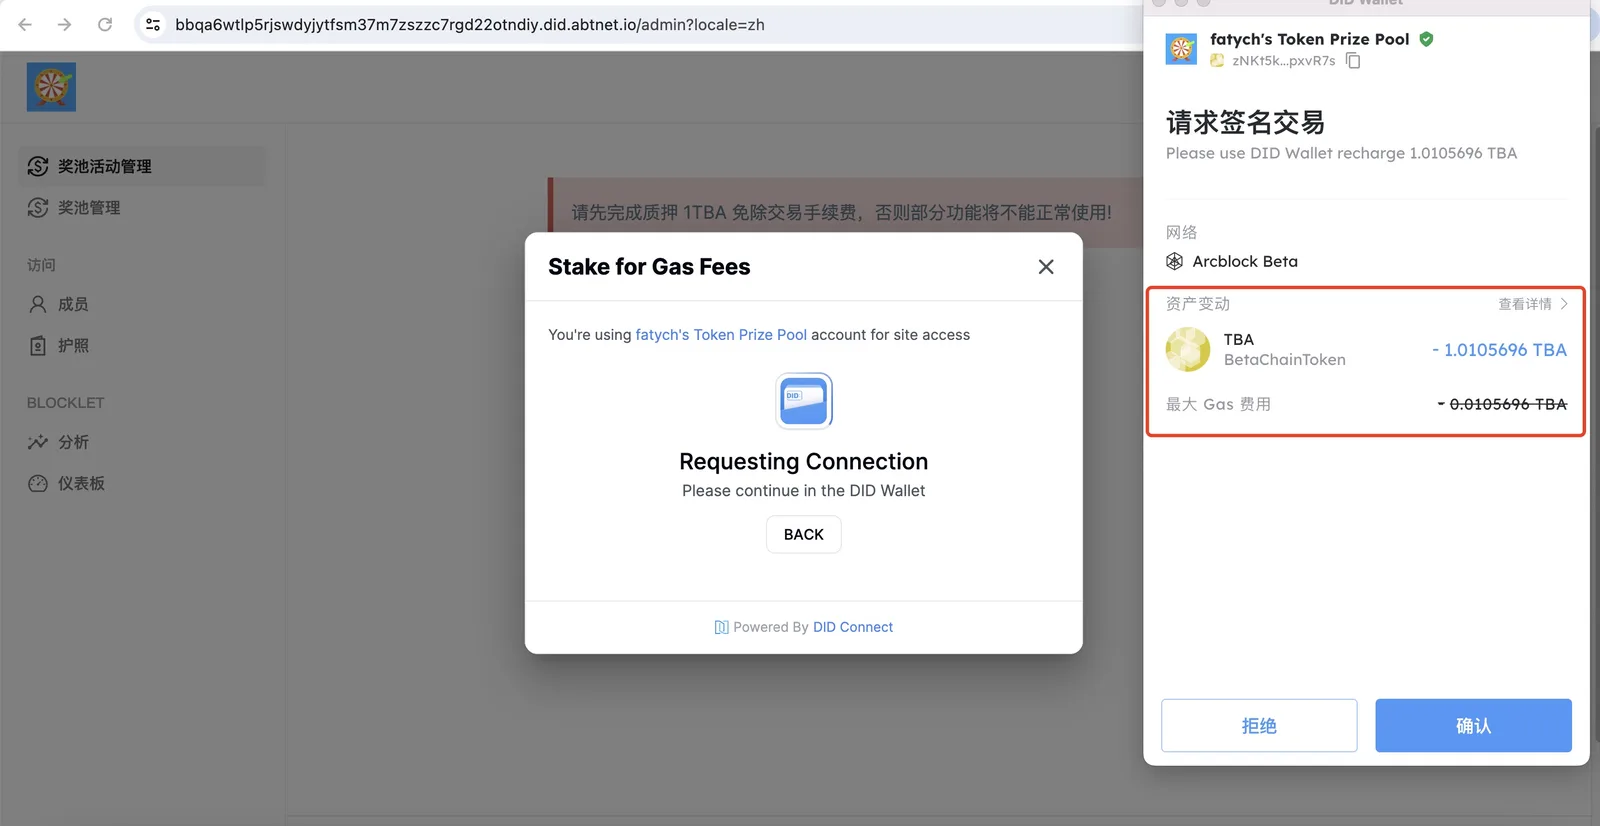Image resolution: width=1600 pixels, height=826 pixels.
Task: View site information icon in address bar
Action: [x=153, y=24]
